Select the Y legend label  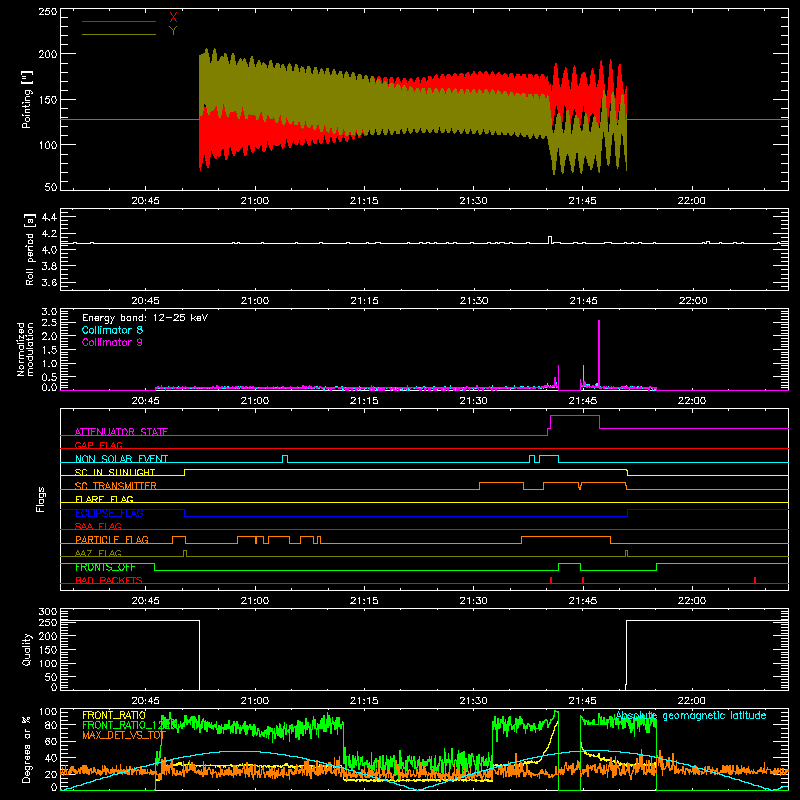(x=173, y=31)
